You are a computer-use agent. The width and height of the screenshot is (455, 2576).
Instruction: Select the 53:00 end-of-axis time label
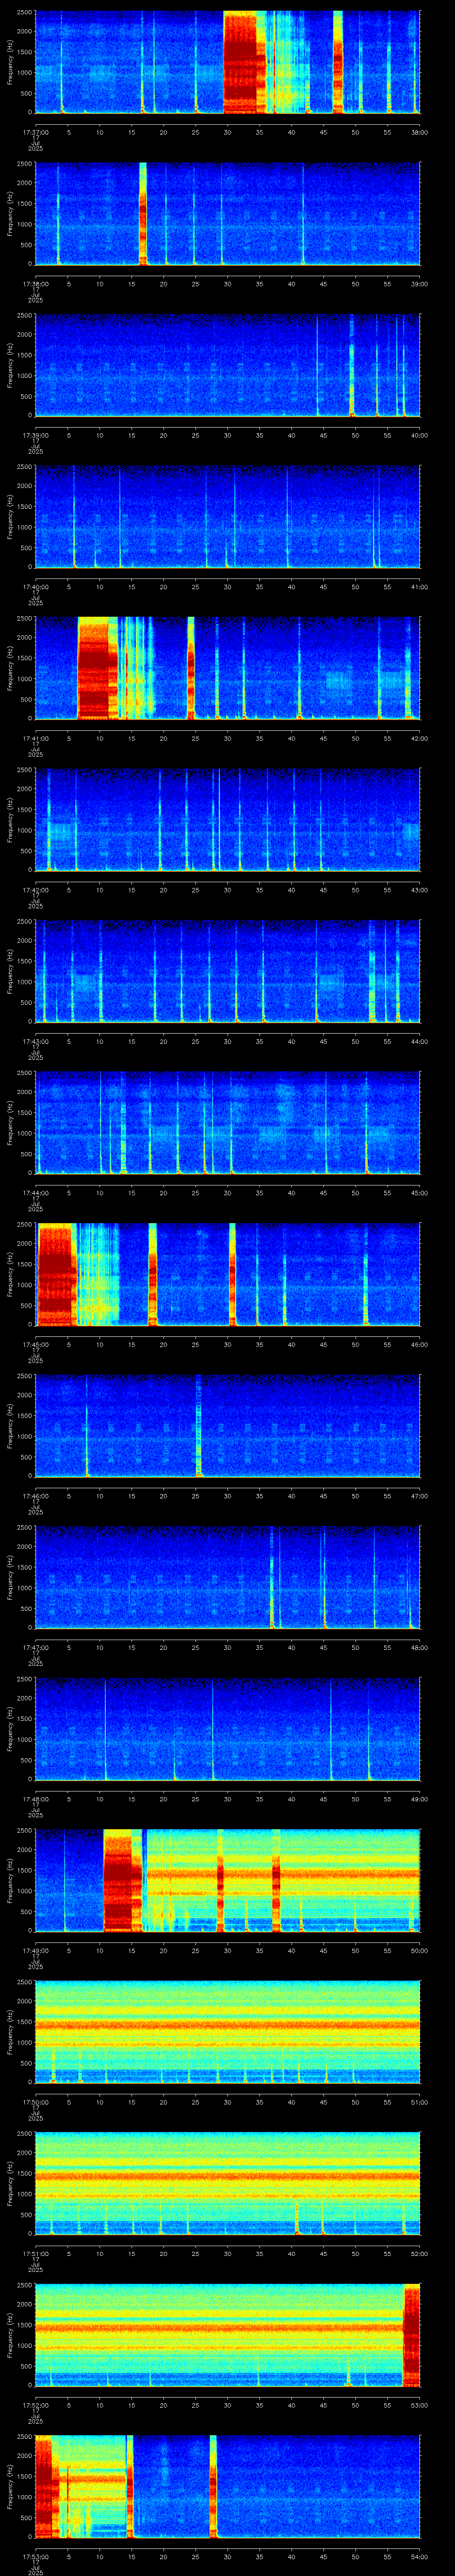pos(419,2406)
